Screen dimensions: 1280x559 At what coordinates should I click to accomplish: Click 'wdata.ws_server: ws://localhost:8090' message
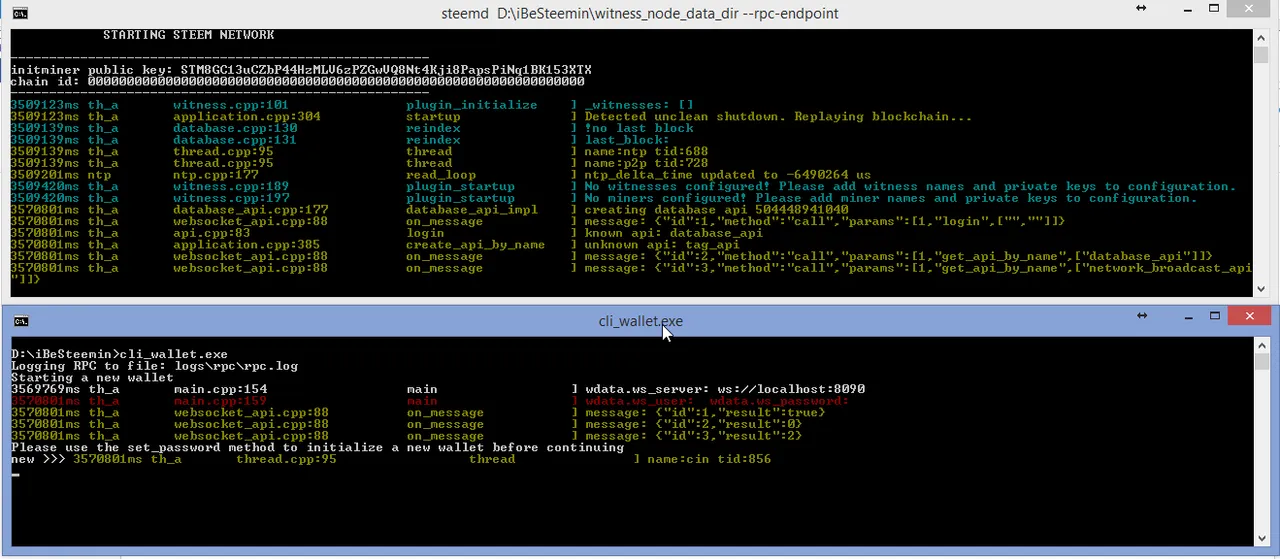click(725, 390)
